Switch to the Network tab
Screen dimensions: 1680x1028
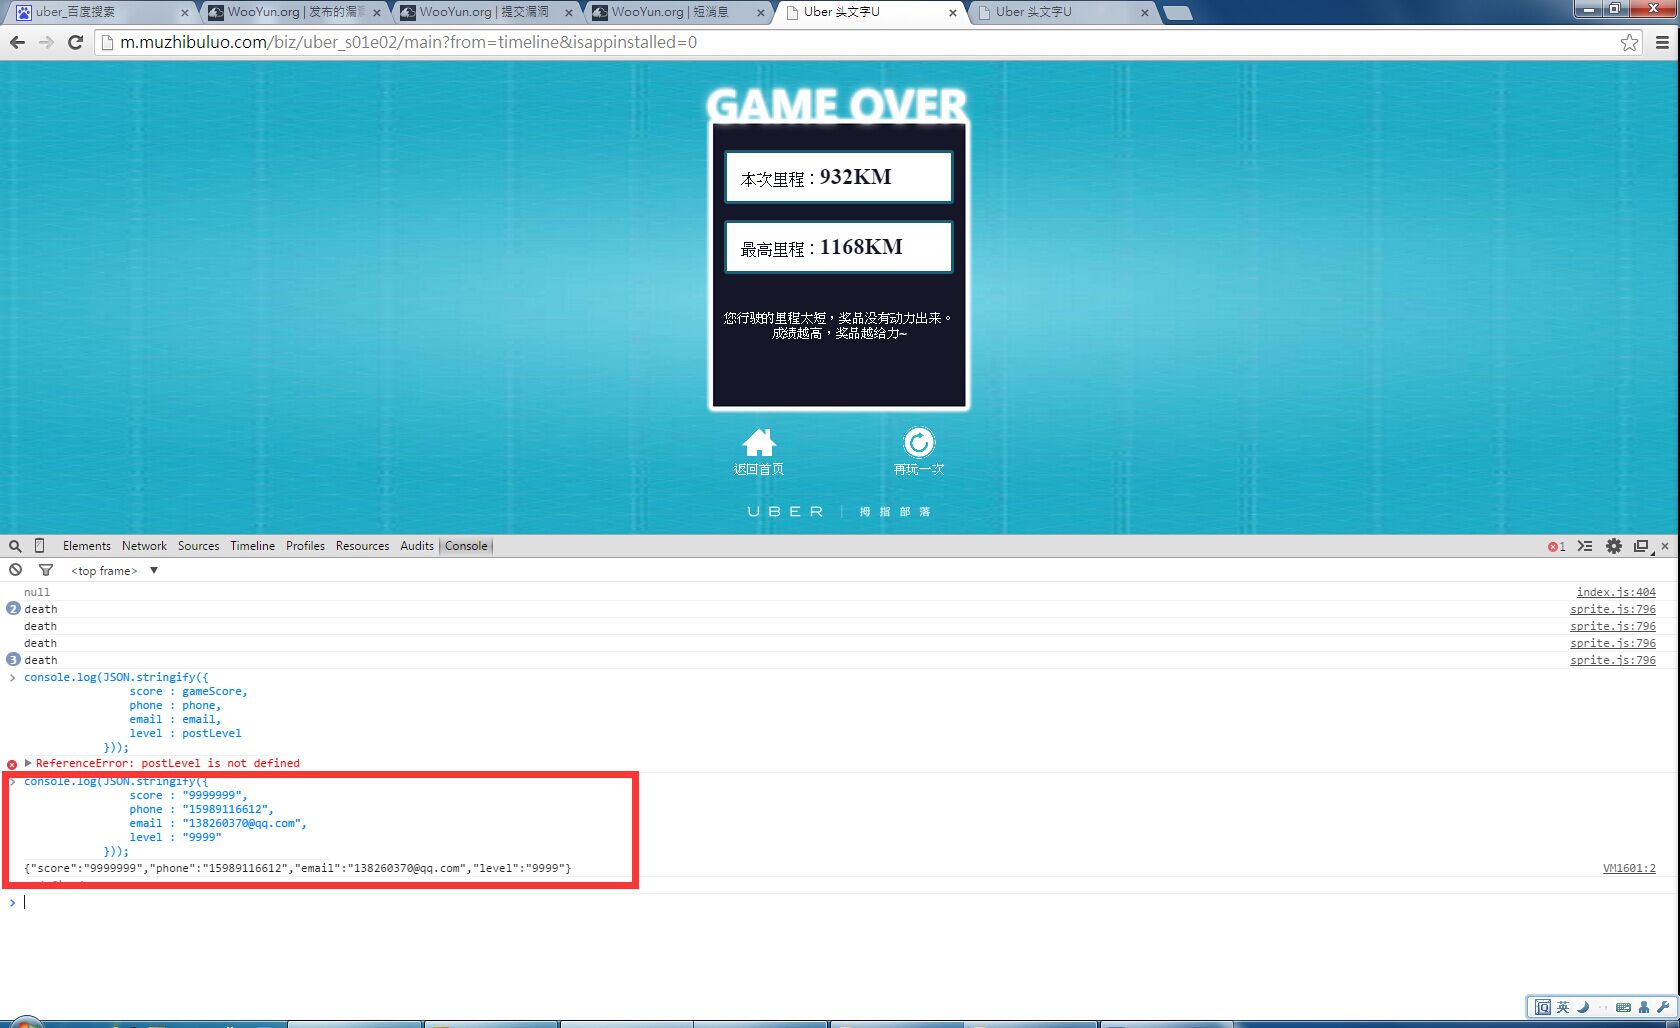coord(144,546)
